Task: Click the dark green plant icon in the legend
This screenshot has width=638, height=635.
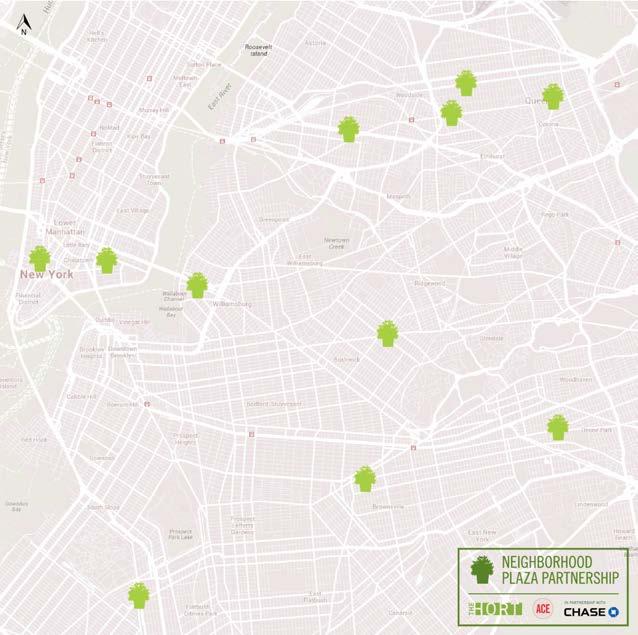Action: tap(482, 570)
